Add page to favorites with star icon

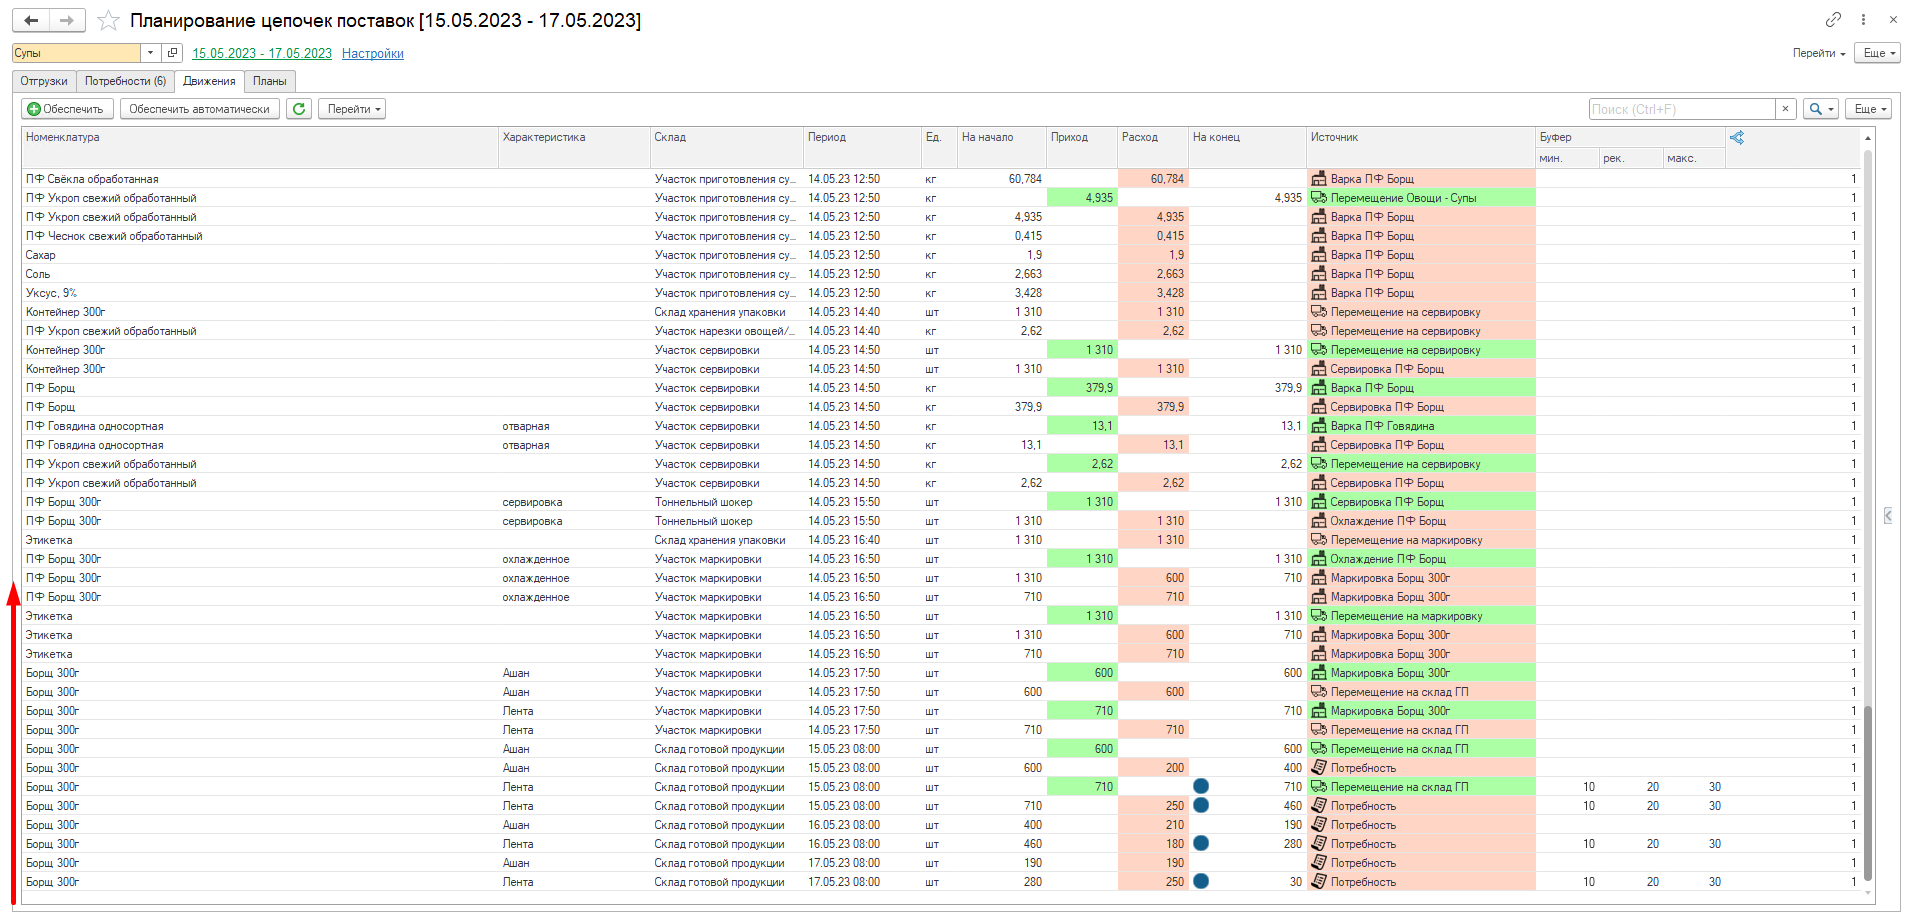point(108,21)
